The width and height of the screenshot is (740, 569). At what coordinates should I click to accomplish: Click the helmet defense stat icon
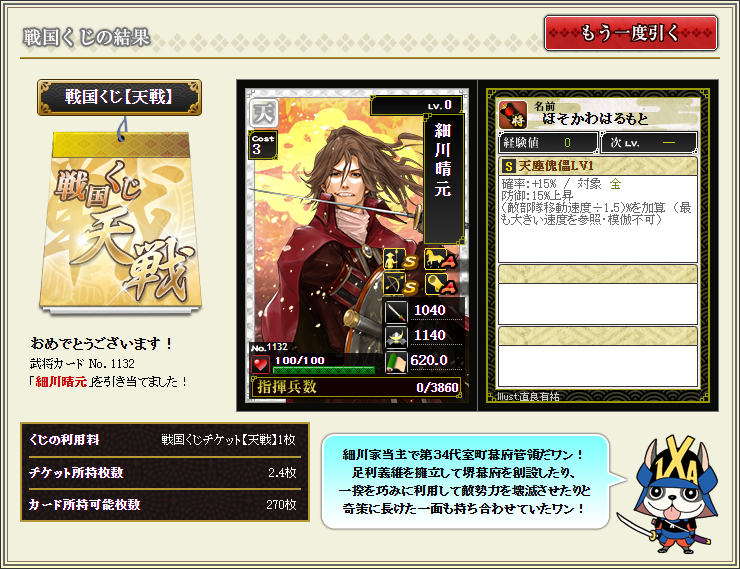pyautogui.click(x=396, y=336)
